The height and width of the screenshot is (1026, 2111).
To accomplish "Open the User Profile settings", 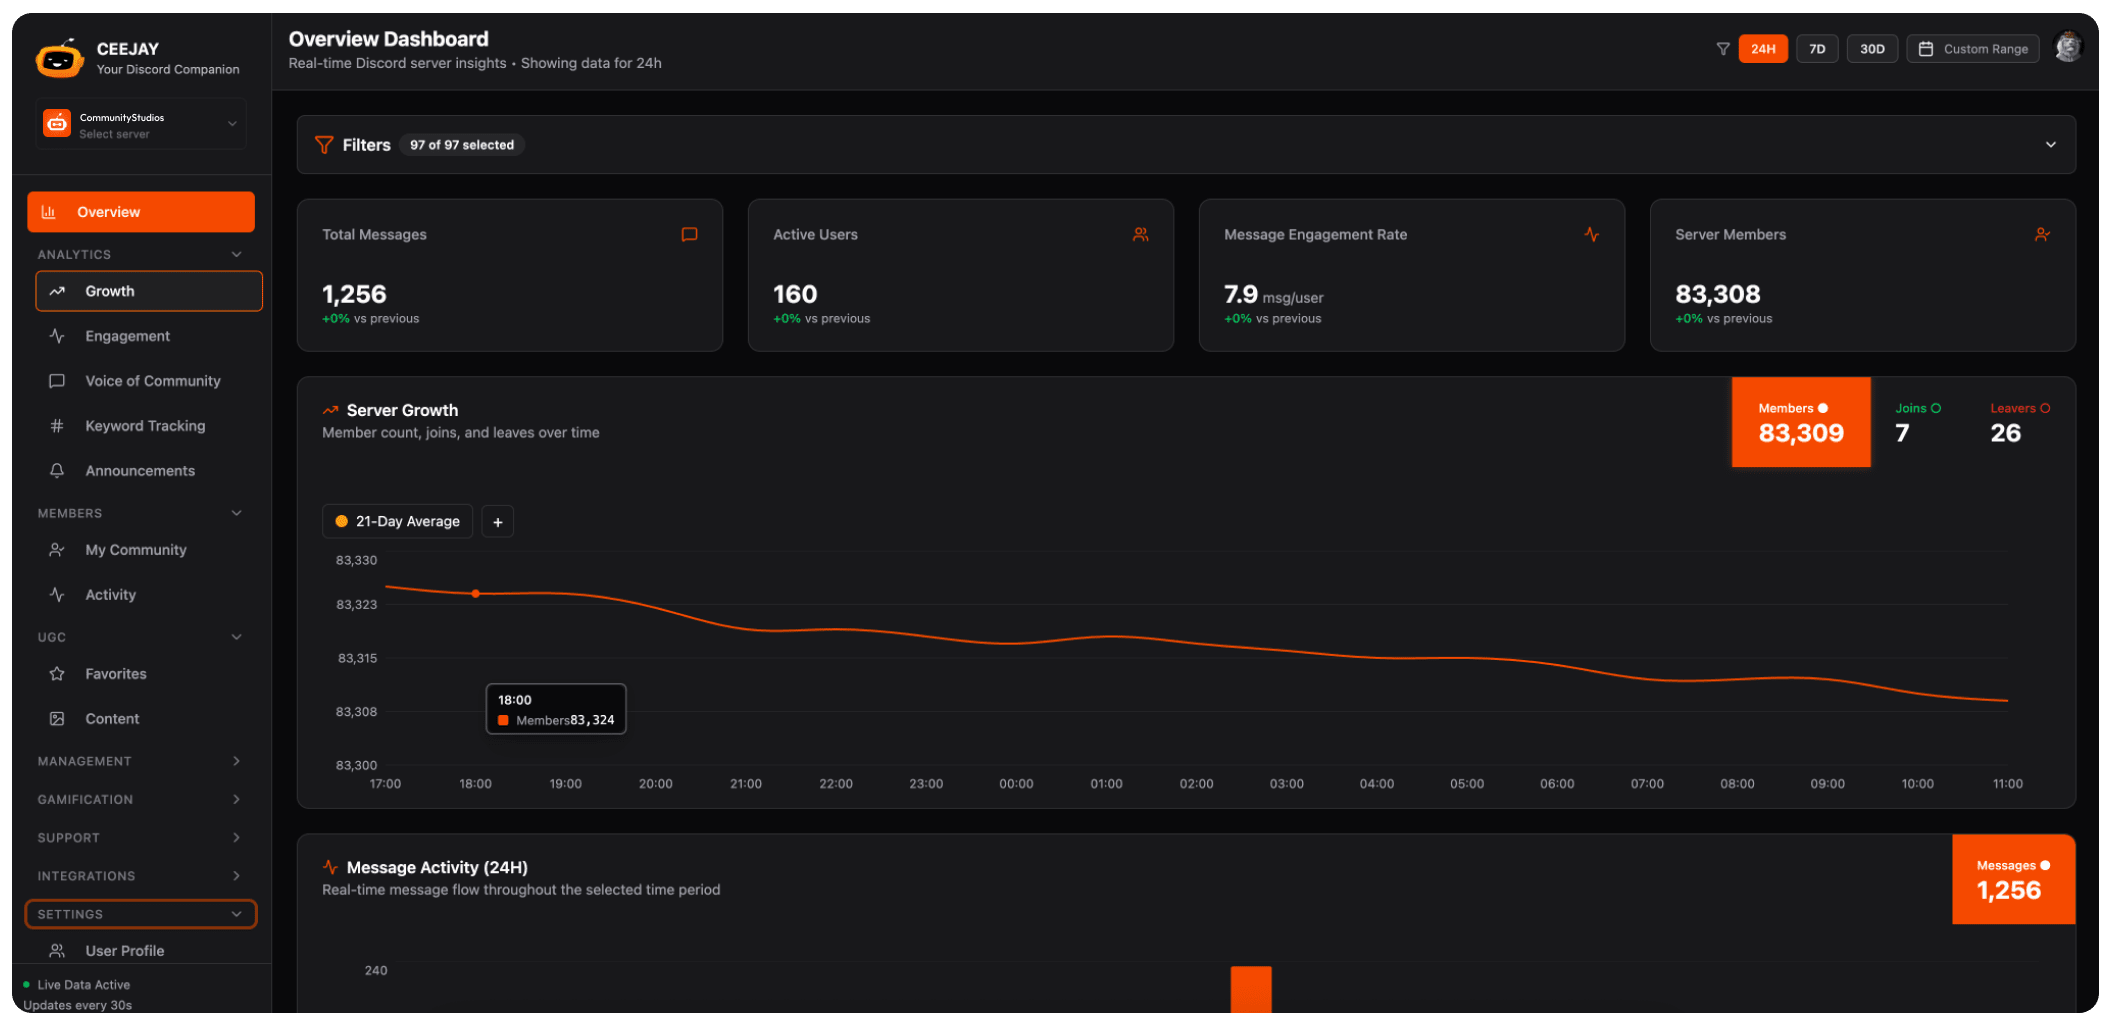I will [149, 951].
